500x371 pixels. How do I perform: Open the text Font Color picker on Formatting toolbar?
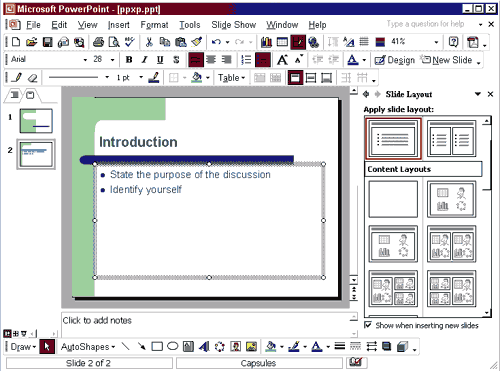[353, 60]
